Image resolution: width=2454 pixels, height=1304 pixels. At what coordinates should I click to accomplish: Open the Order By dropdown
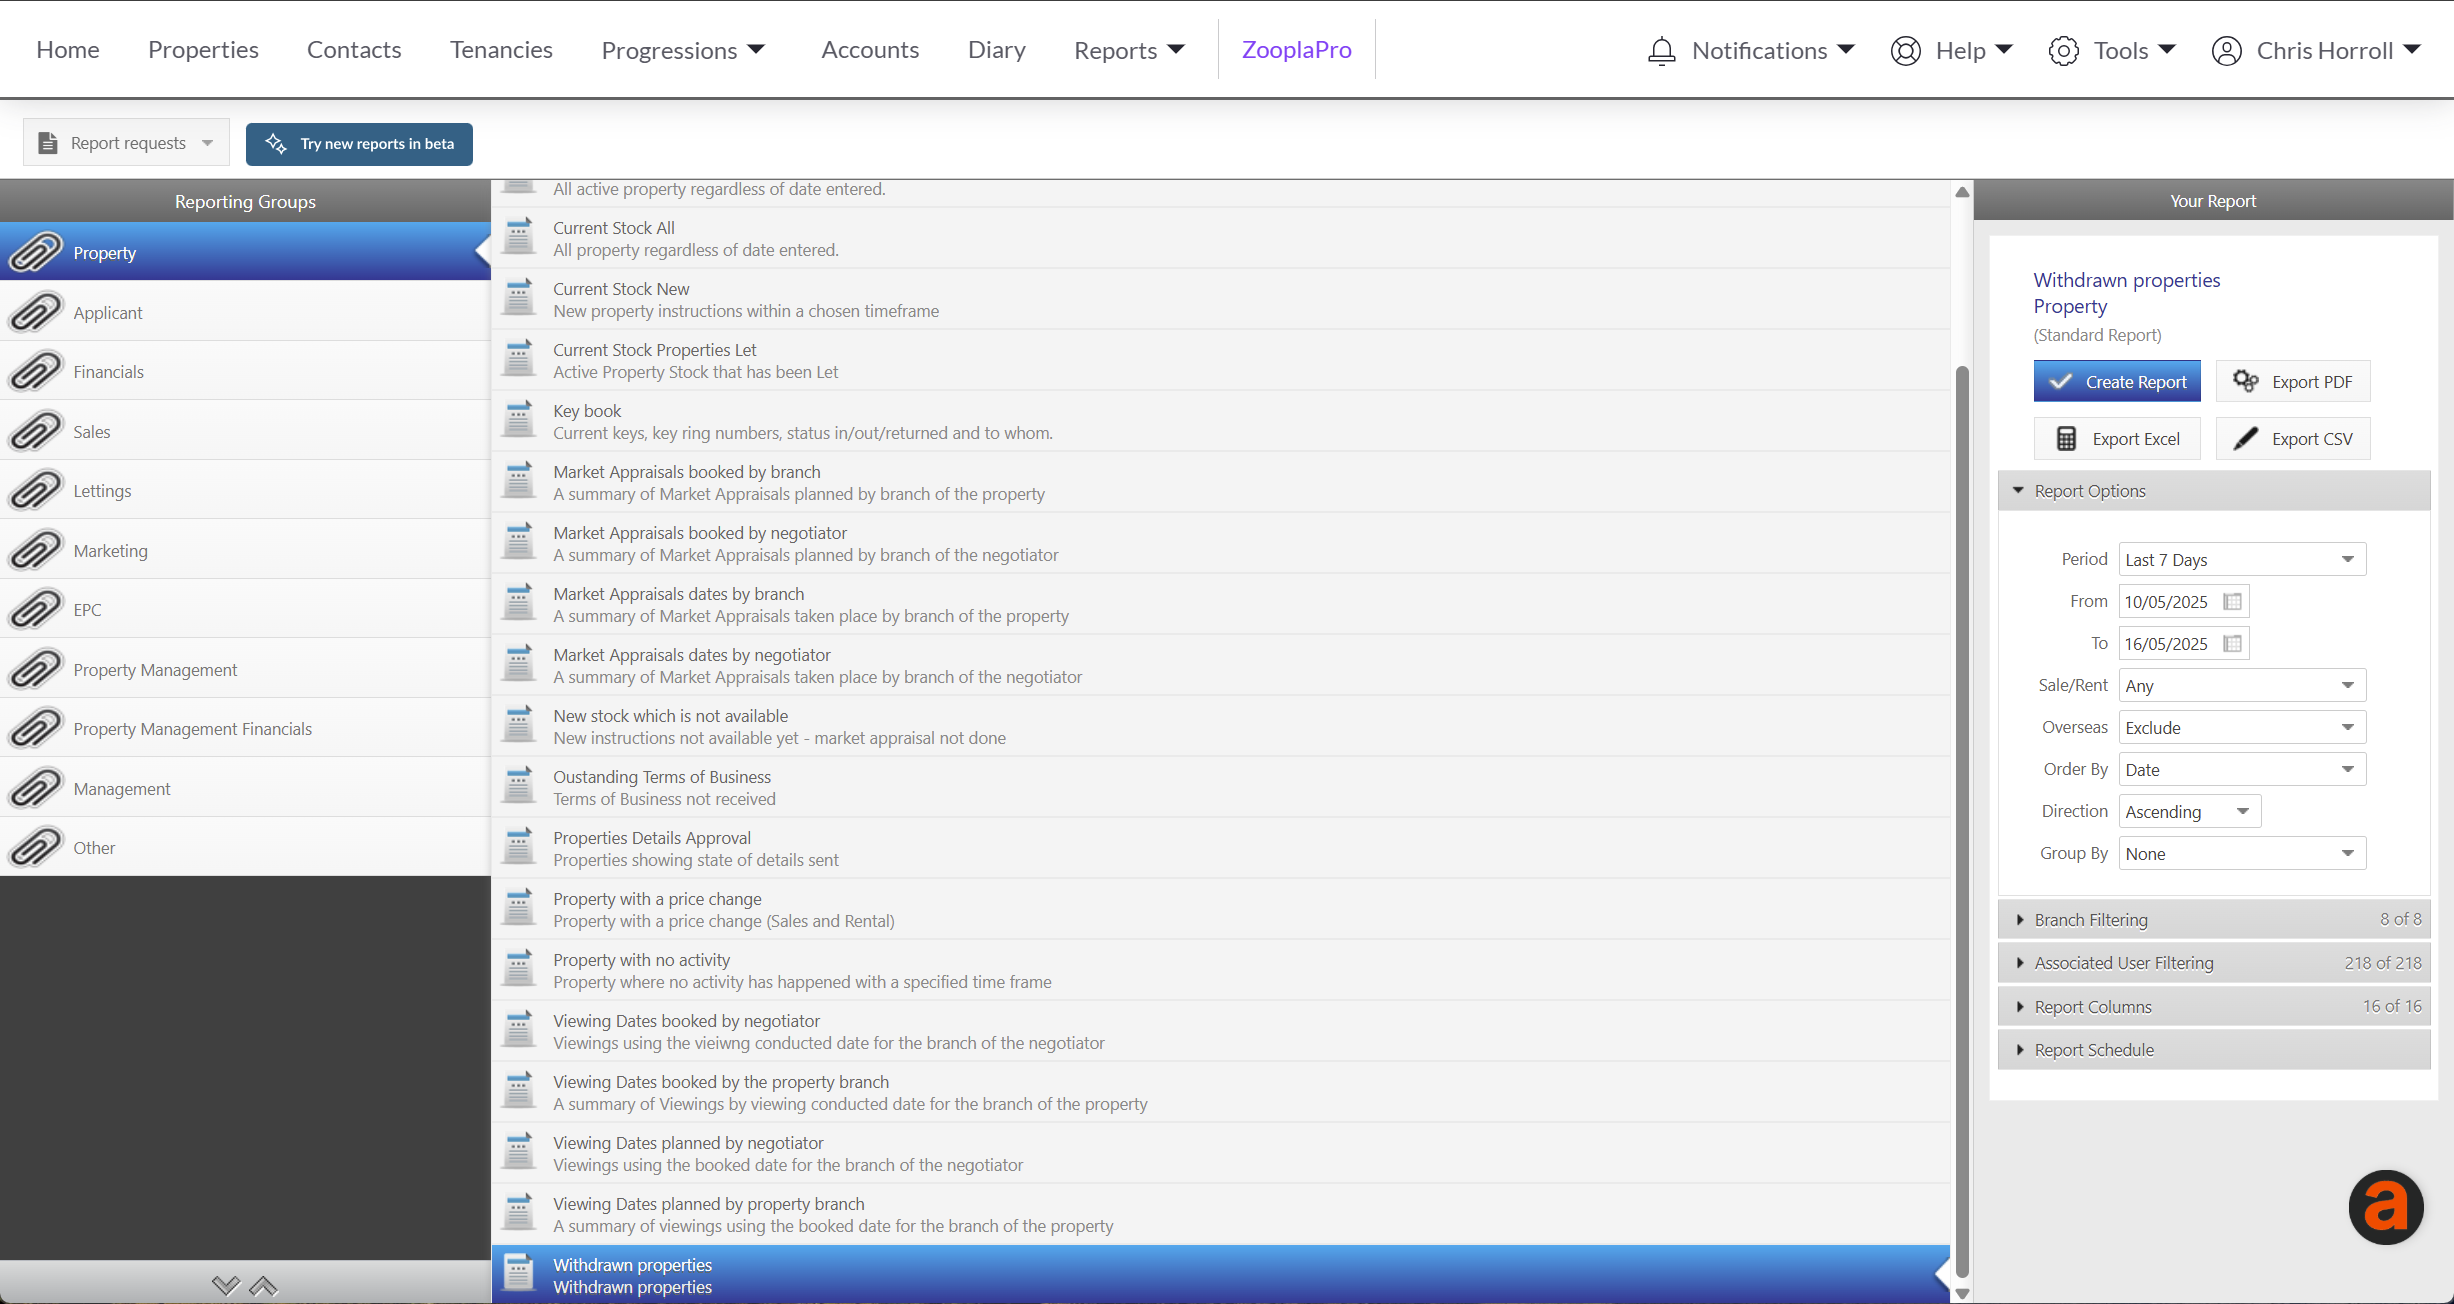pyautogui.click(x=2242, y=769)
